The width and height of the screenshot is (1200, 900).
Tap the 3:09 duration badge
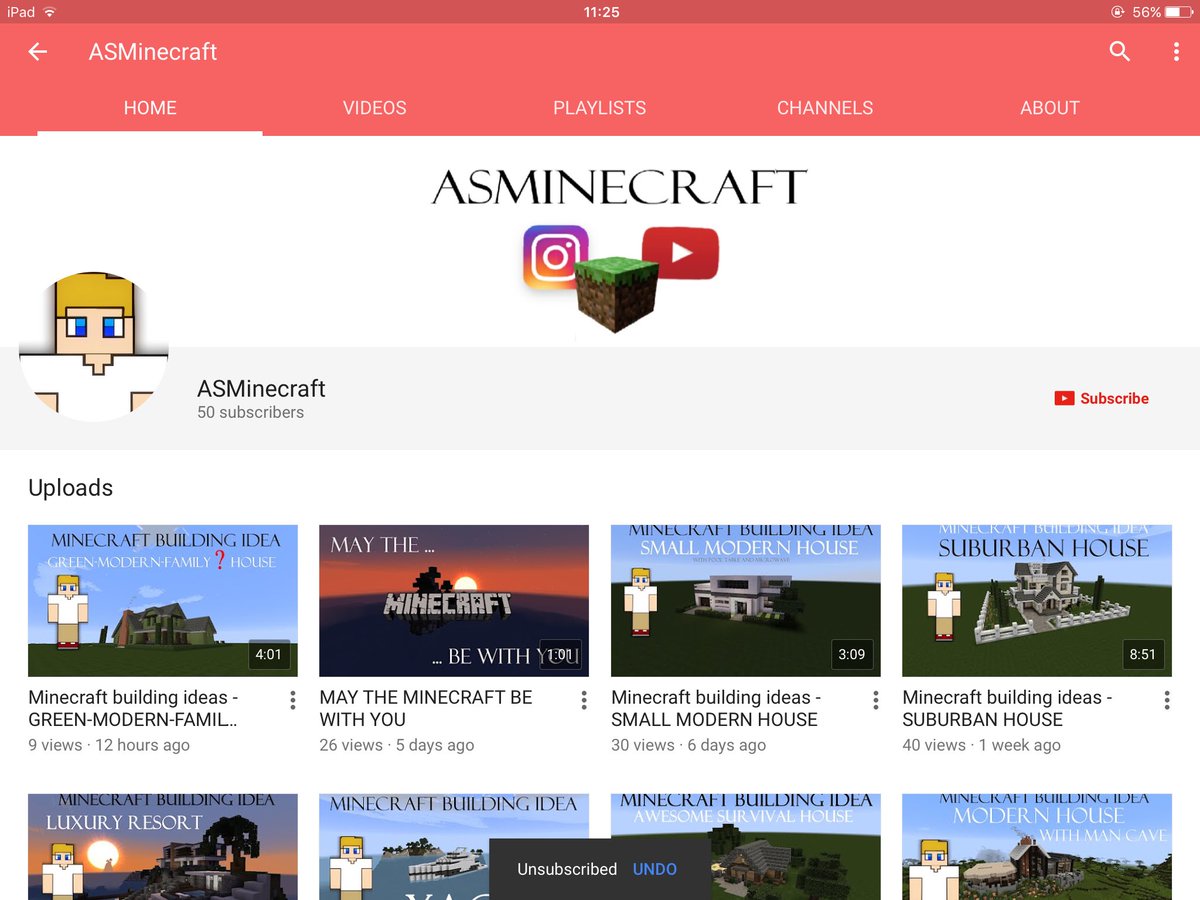[851, 655]
